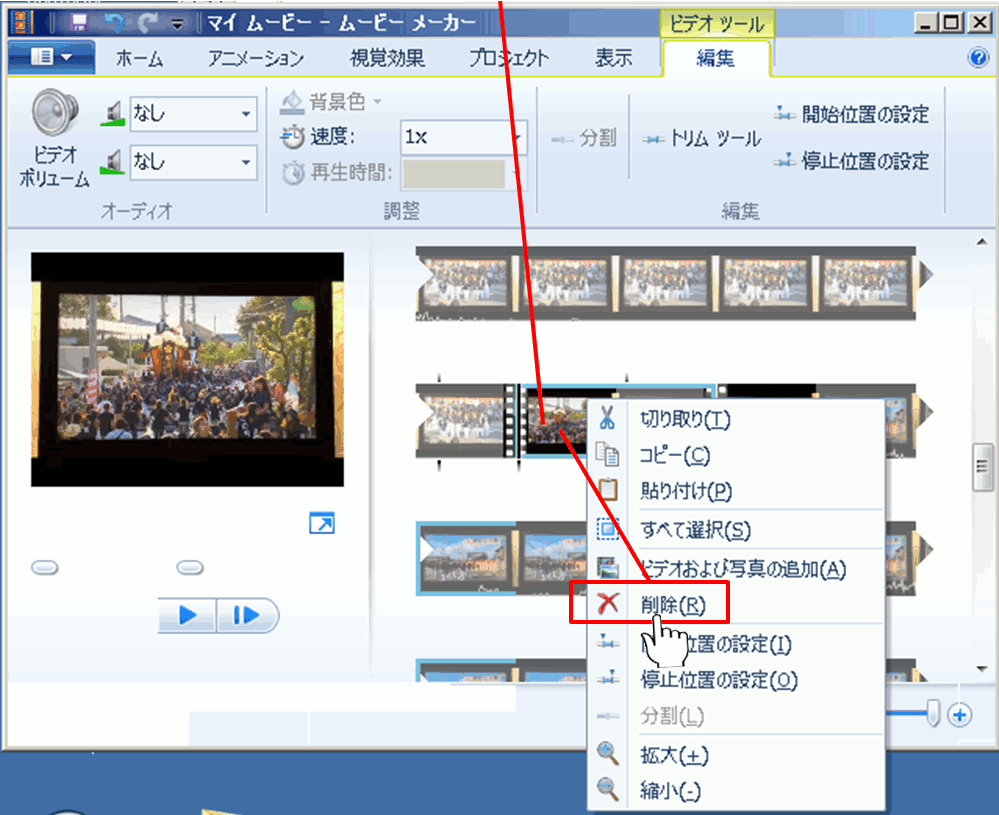The image size is (999, 815).
Task: Click the zoom in plus icon
Action: tap(960, 714)
